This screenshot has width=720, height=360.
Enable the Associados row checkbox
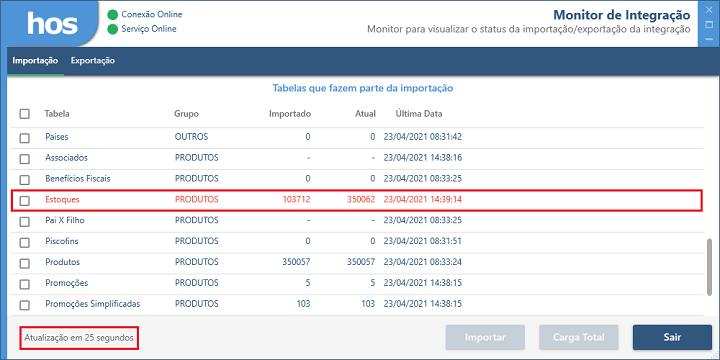25,158
